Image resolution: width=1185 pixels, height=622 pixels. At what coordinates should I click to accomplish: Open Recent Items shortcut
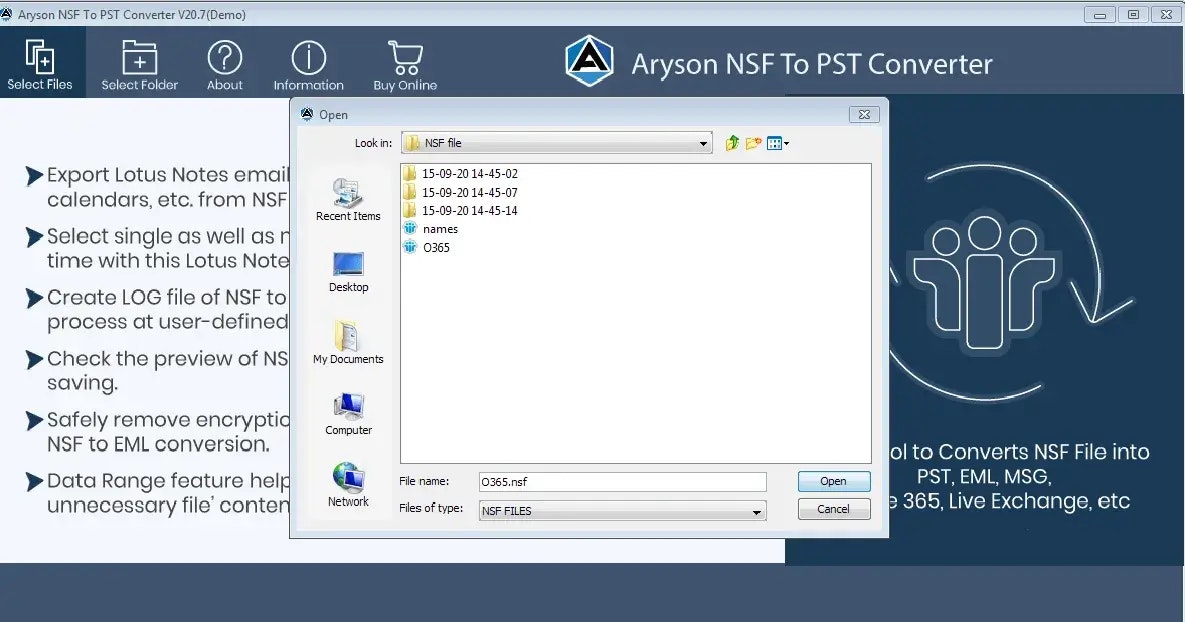click(348, 200)
